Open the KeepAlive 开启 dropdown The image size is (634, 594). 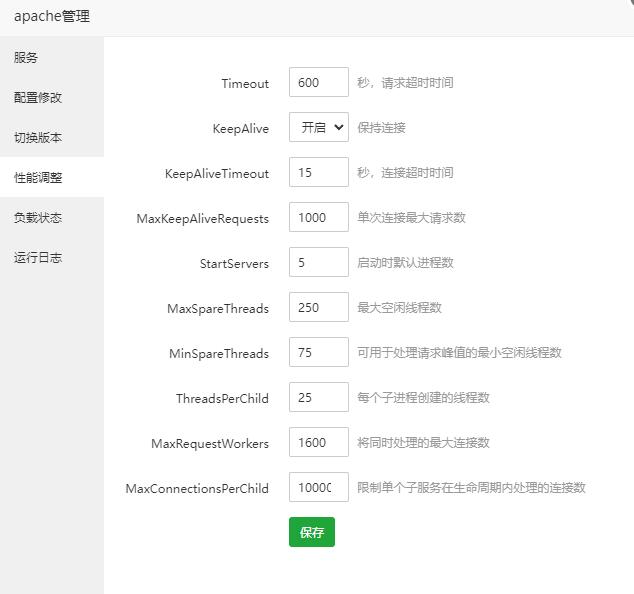pyautogui.click(x=319, y=127)
